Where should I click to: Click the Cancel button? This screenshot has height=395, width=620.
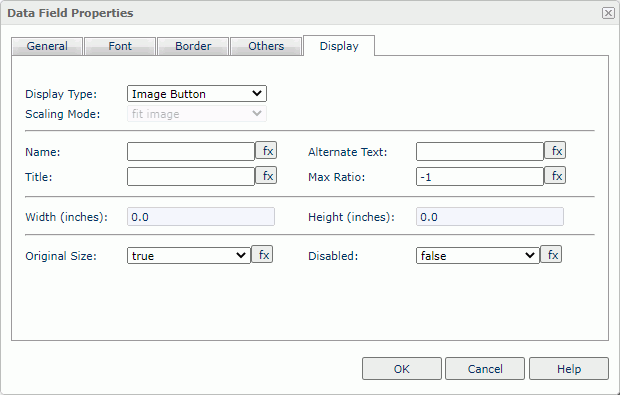[x=485, y=369]
